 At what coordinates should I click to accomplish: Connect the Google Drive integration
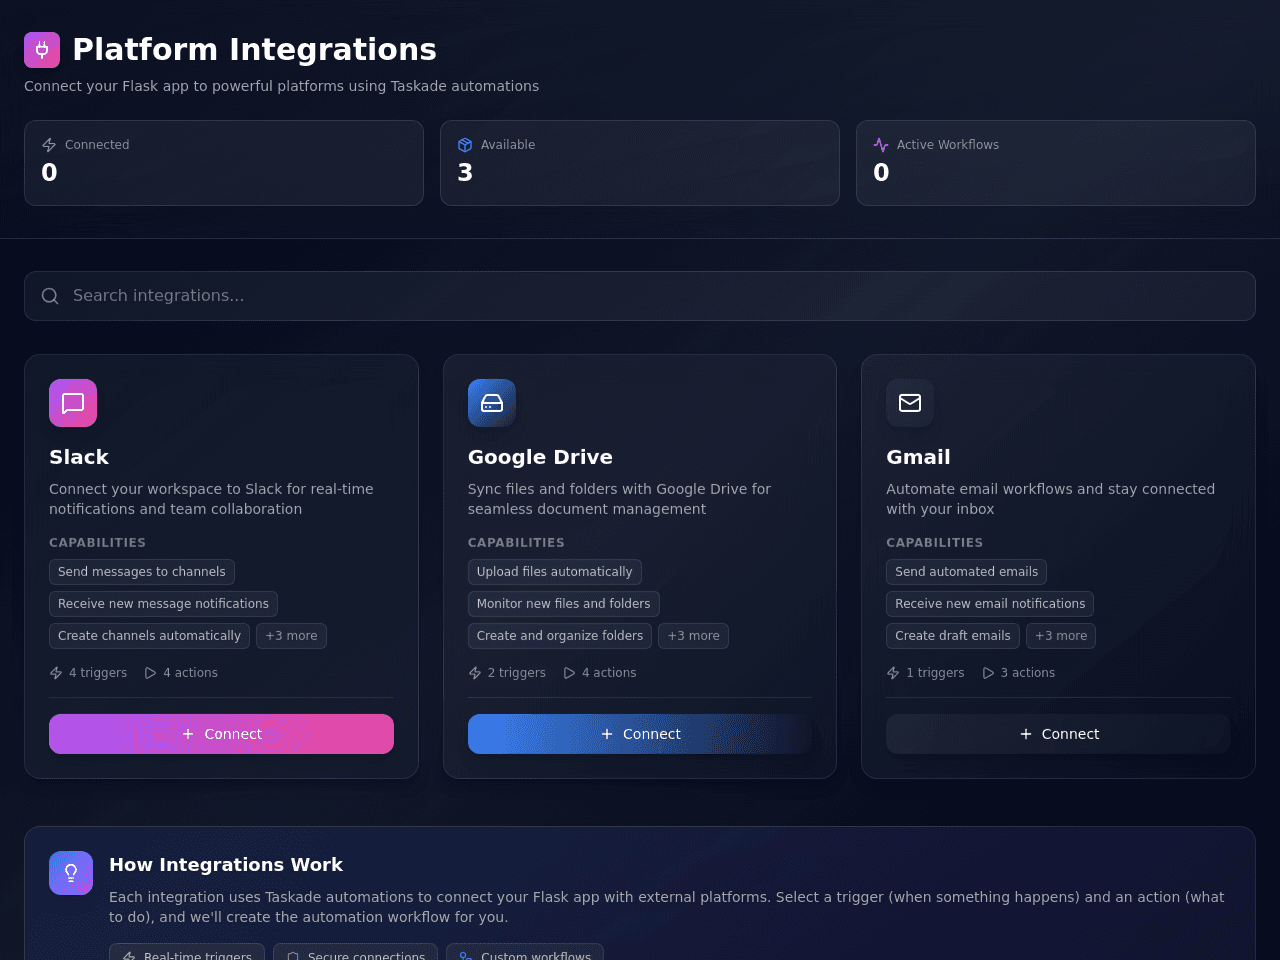[x=640, y=734]
